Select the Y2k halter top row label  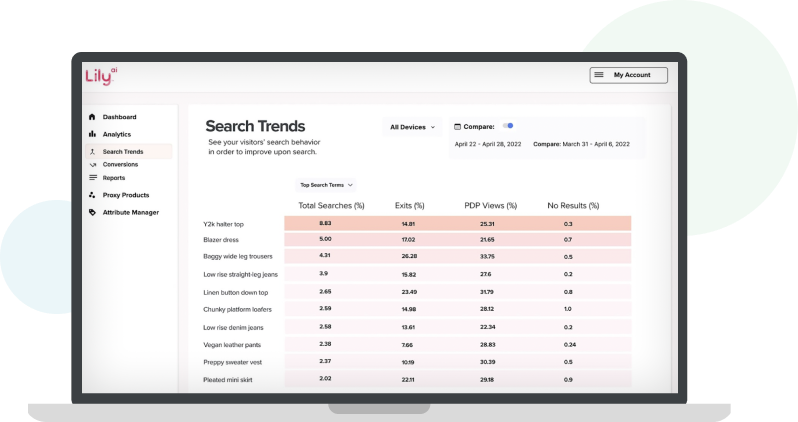pyautogui.click(x=223, y=224)
